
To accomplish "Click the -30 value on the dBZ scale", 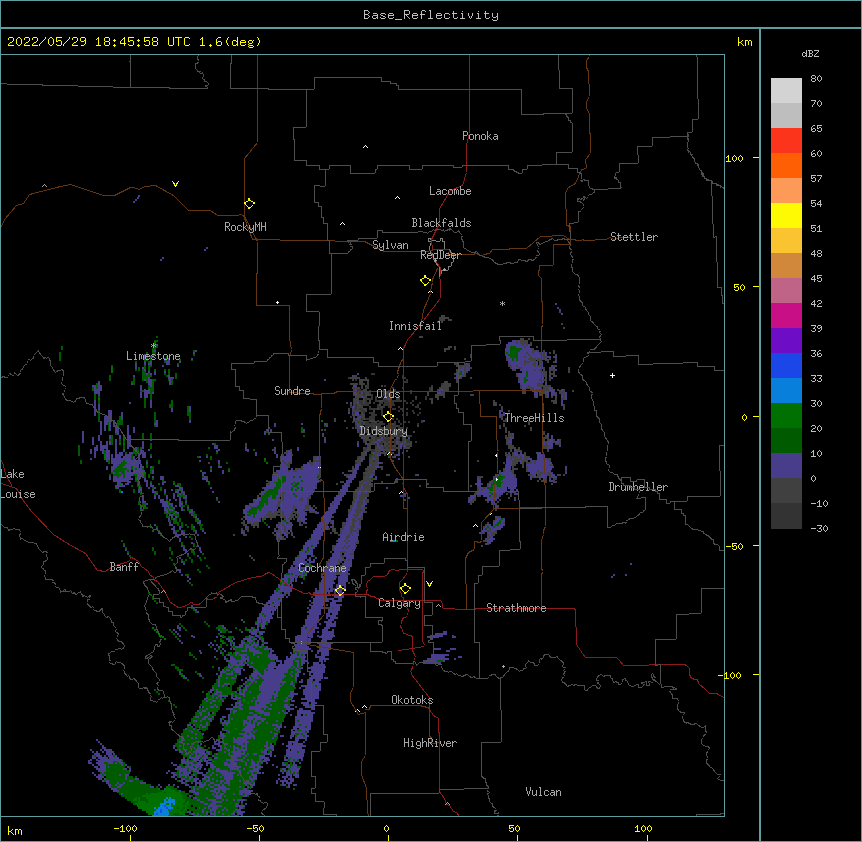I will tap(819, 529).
